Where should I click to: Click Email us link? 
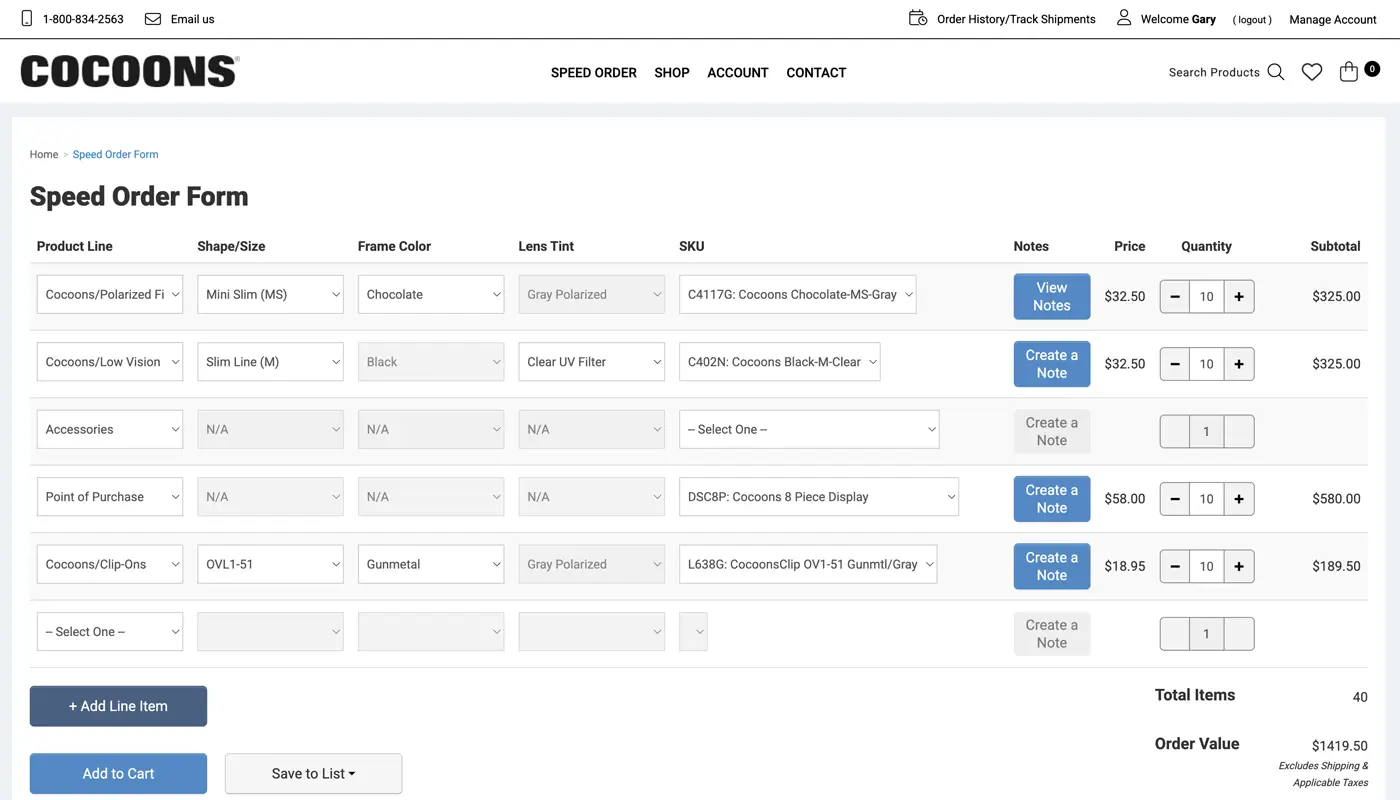coord(192,19)
